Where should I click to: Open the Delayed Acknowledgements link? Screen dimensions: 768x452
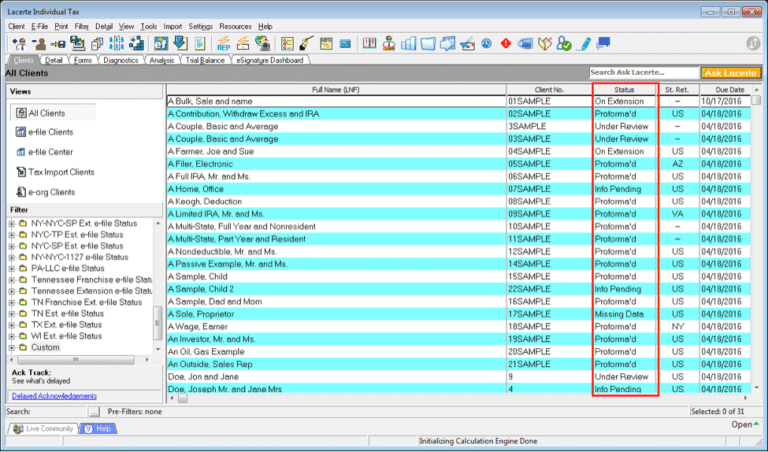54,396
